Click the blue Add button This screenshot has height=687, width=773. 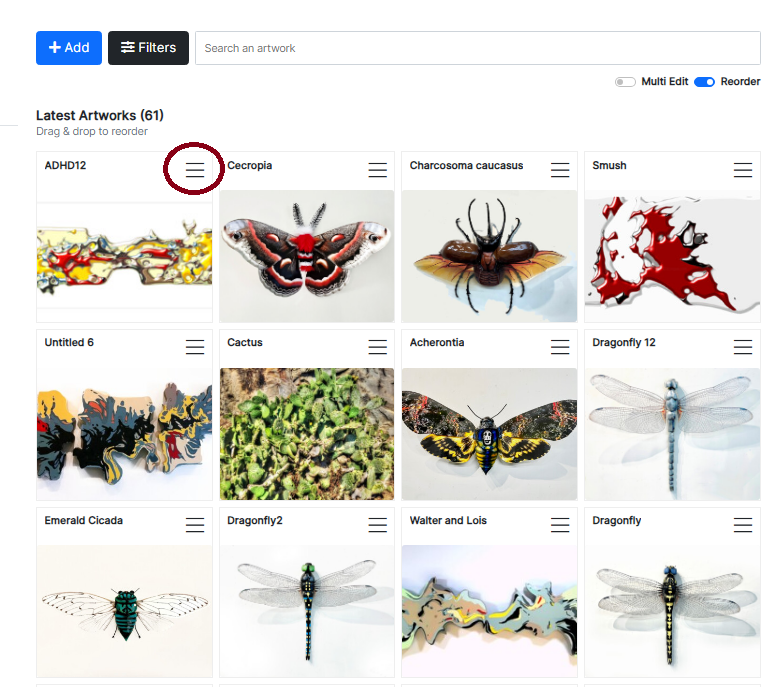tap(69, 48)
